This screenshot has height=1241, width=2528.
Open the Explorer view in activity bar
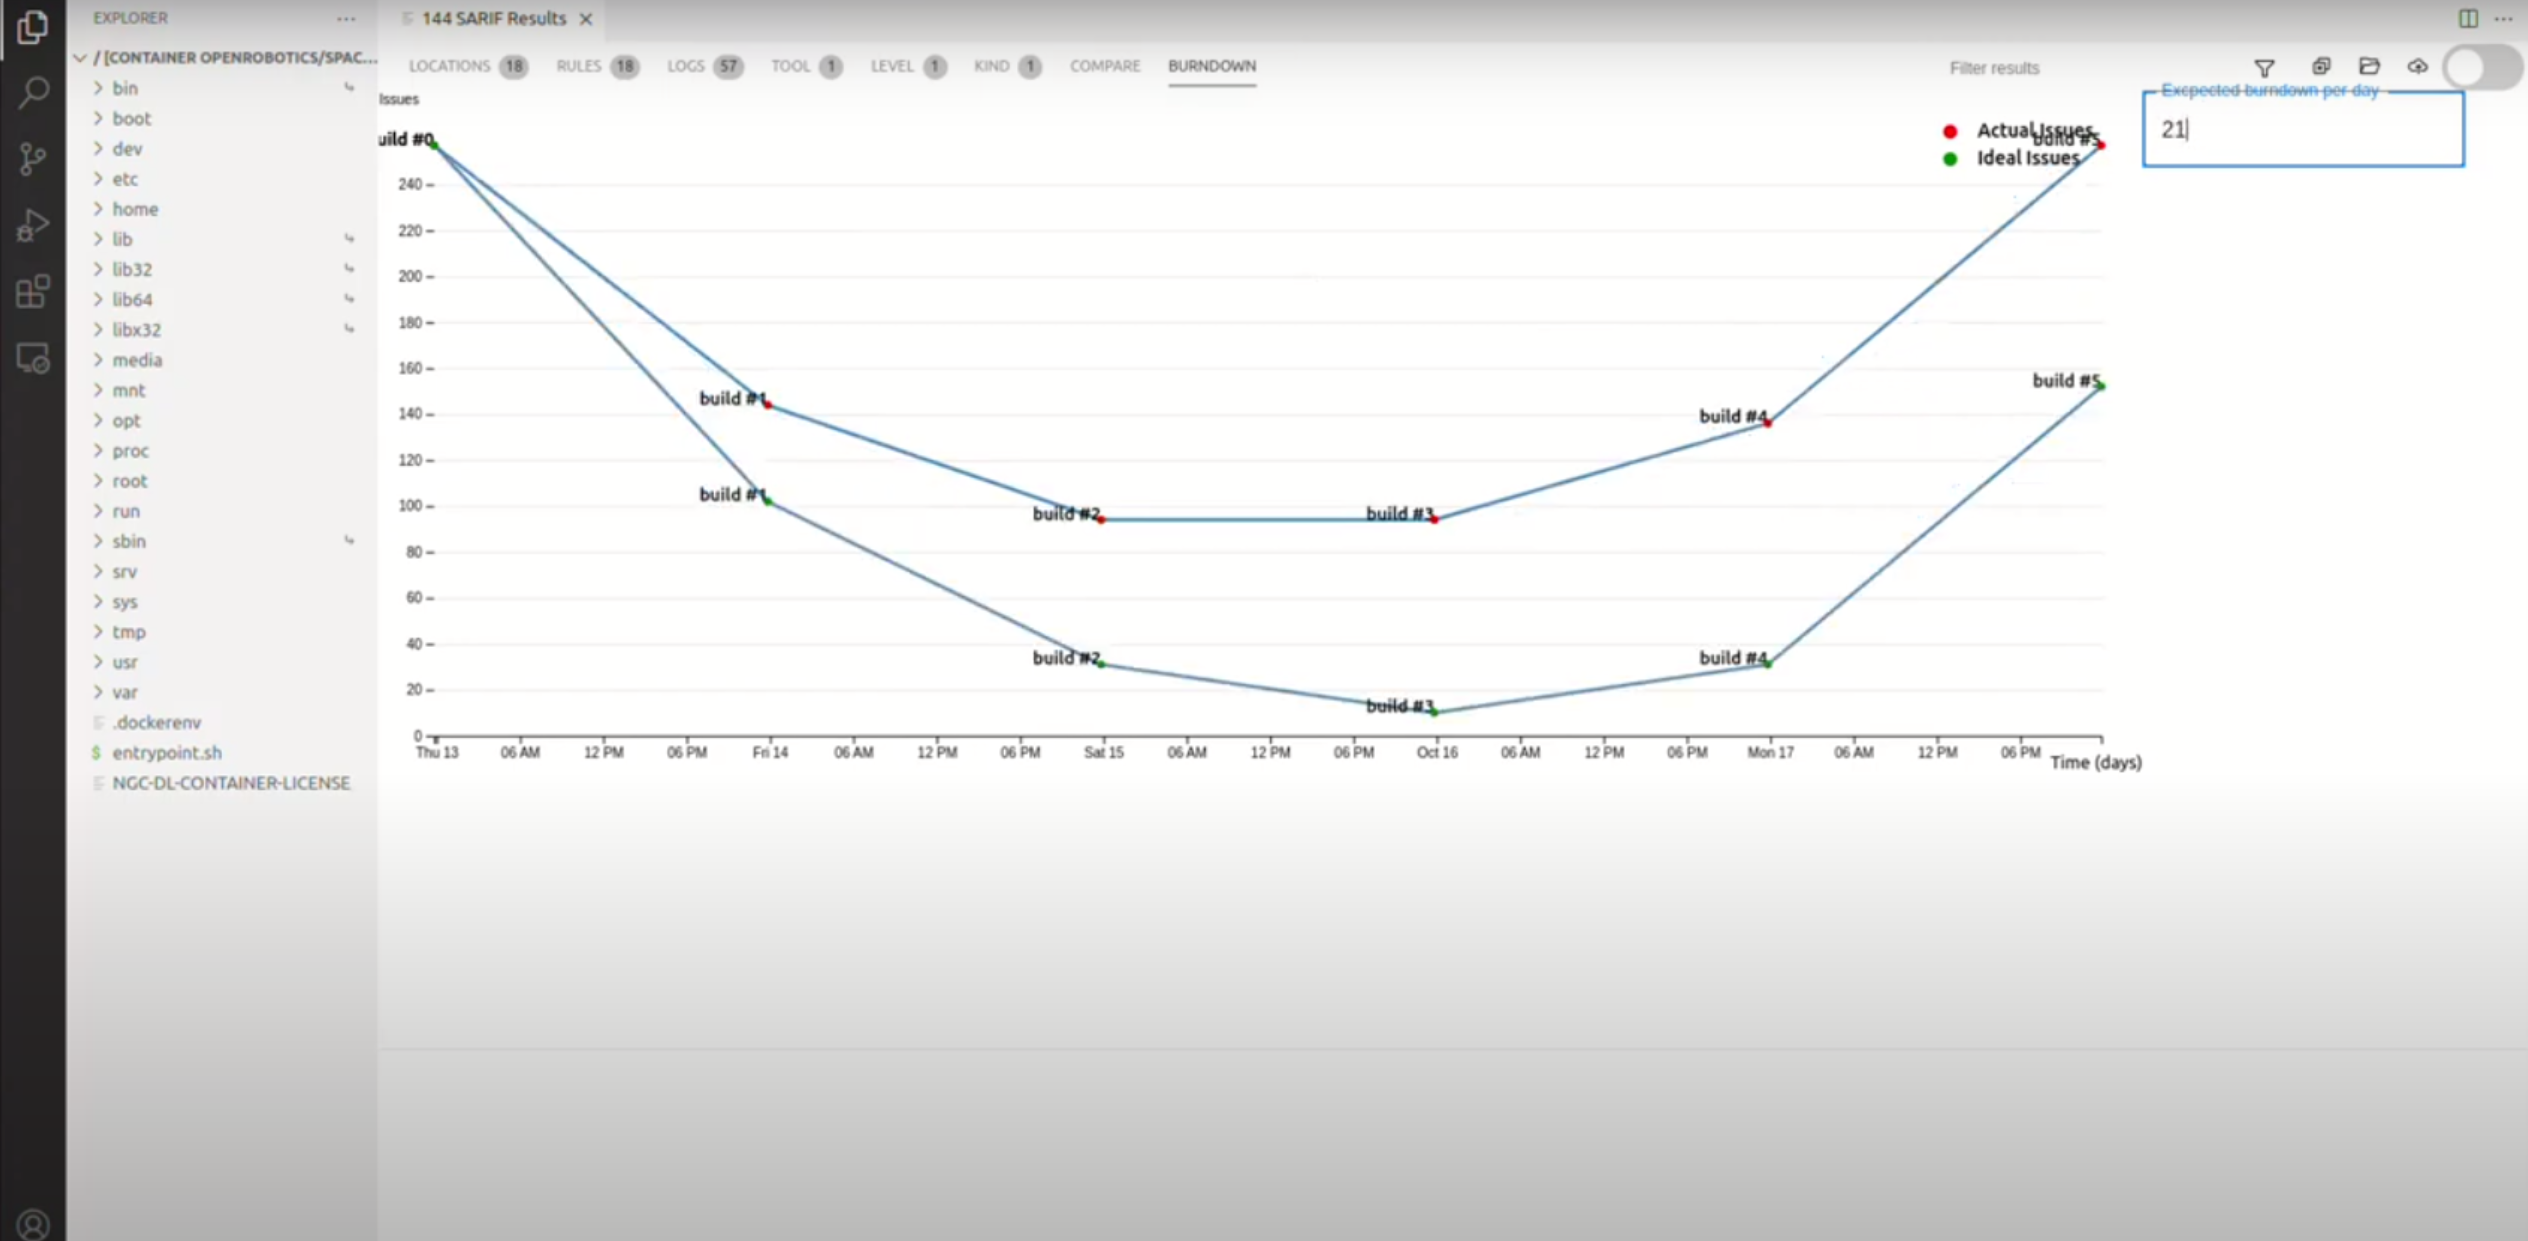point(32,28)
